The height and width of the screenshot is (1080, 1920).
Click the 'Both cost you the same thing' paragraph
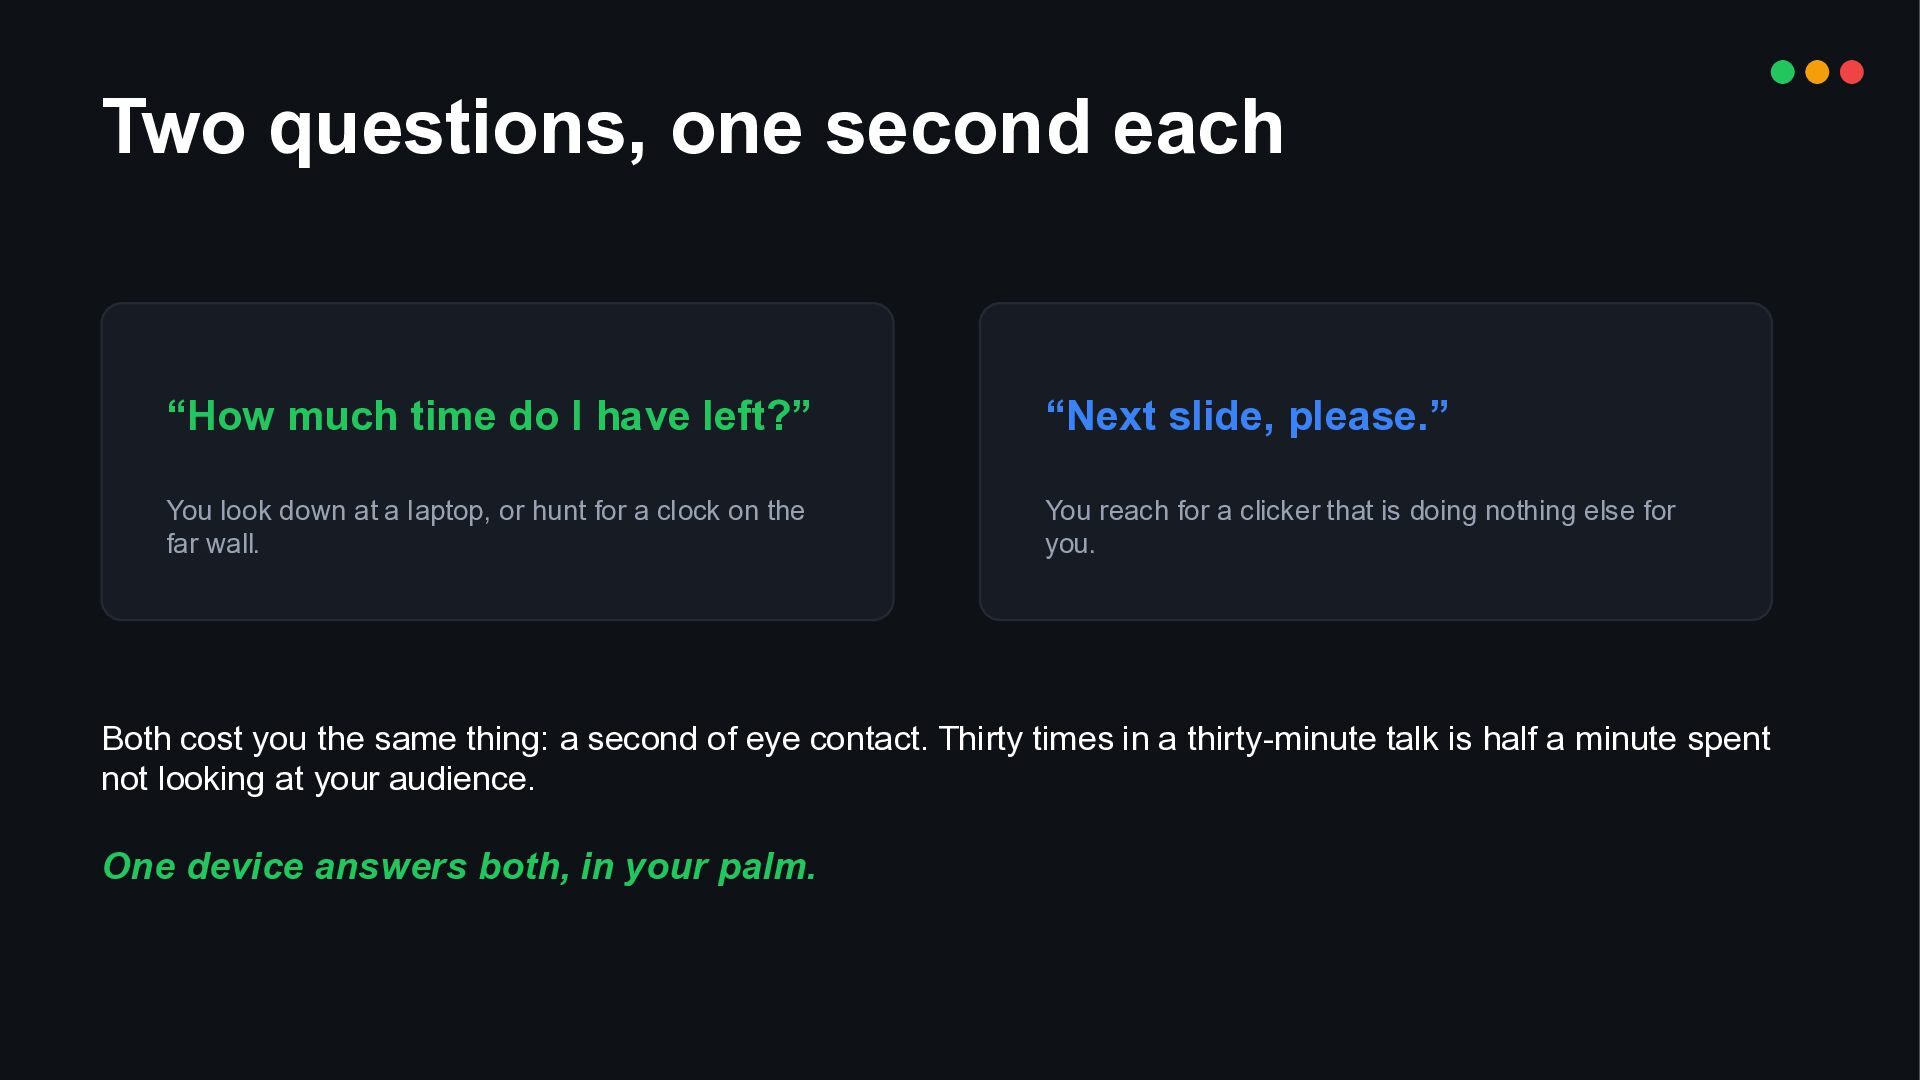(936, 758)
